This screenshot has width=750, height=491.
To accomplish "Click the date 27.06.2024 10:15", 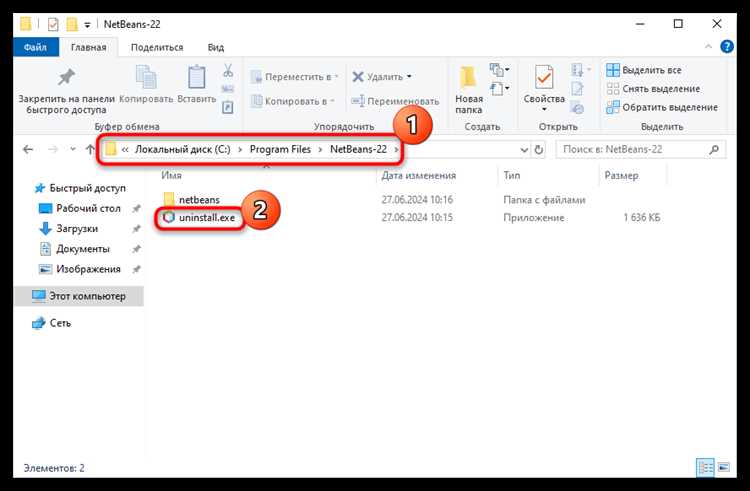I will pyautogui.click(x=417, y=218).
